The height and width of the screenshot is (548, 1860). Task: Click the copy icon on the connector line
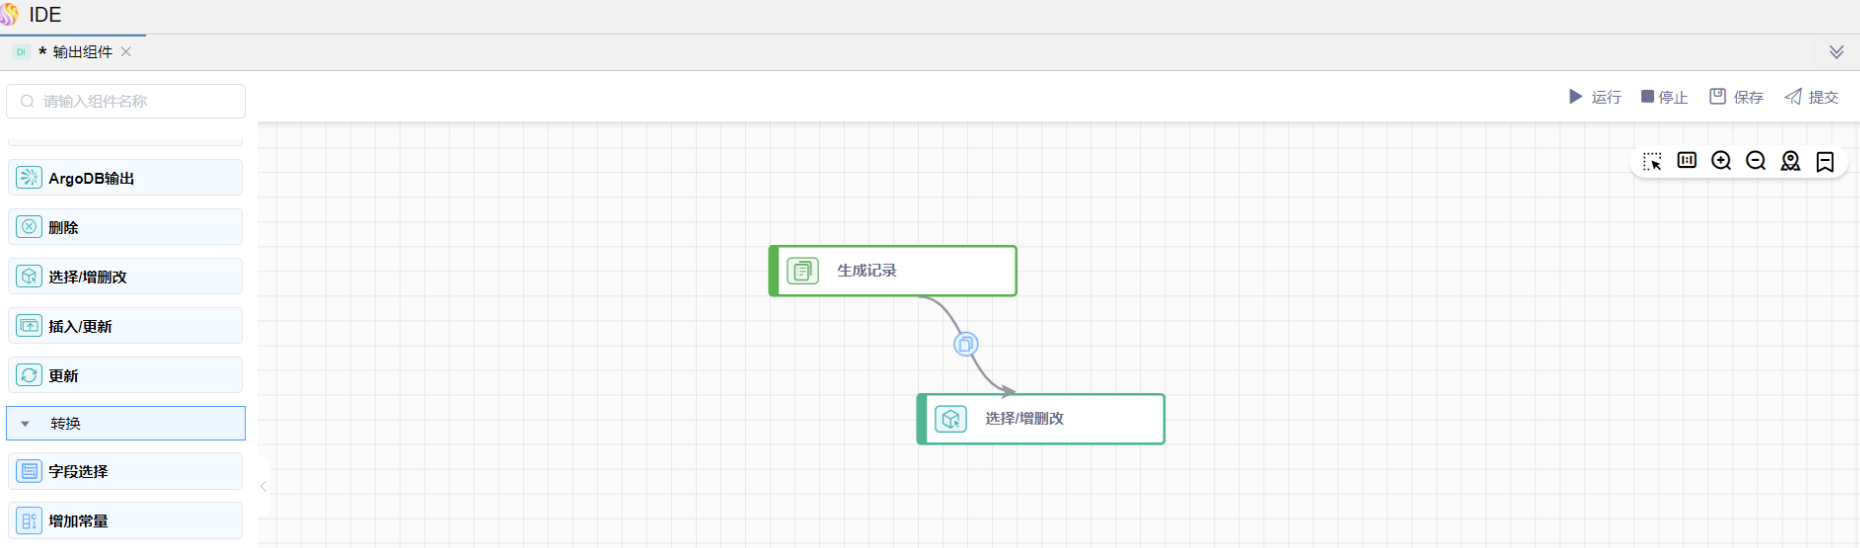pyautogui.click(x=965, y=345)
